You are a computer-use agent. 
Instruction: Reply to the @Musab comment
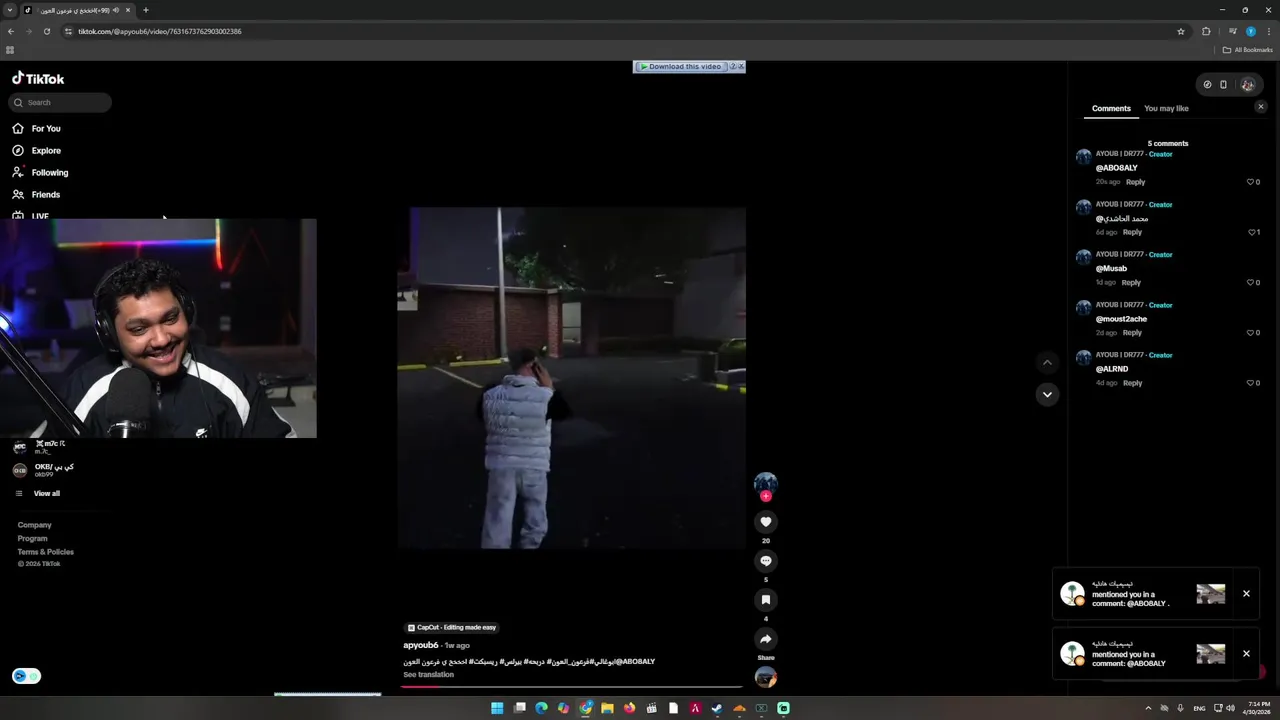pos(1131,282)
